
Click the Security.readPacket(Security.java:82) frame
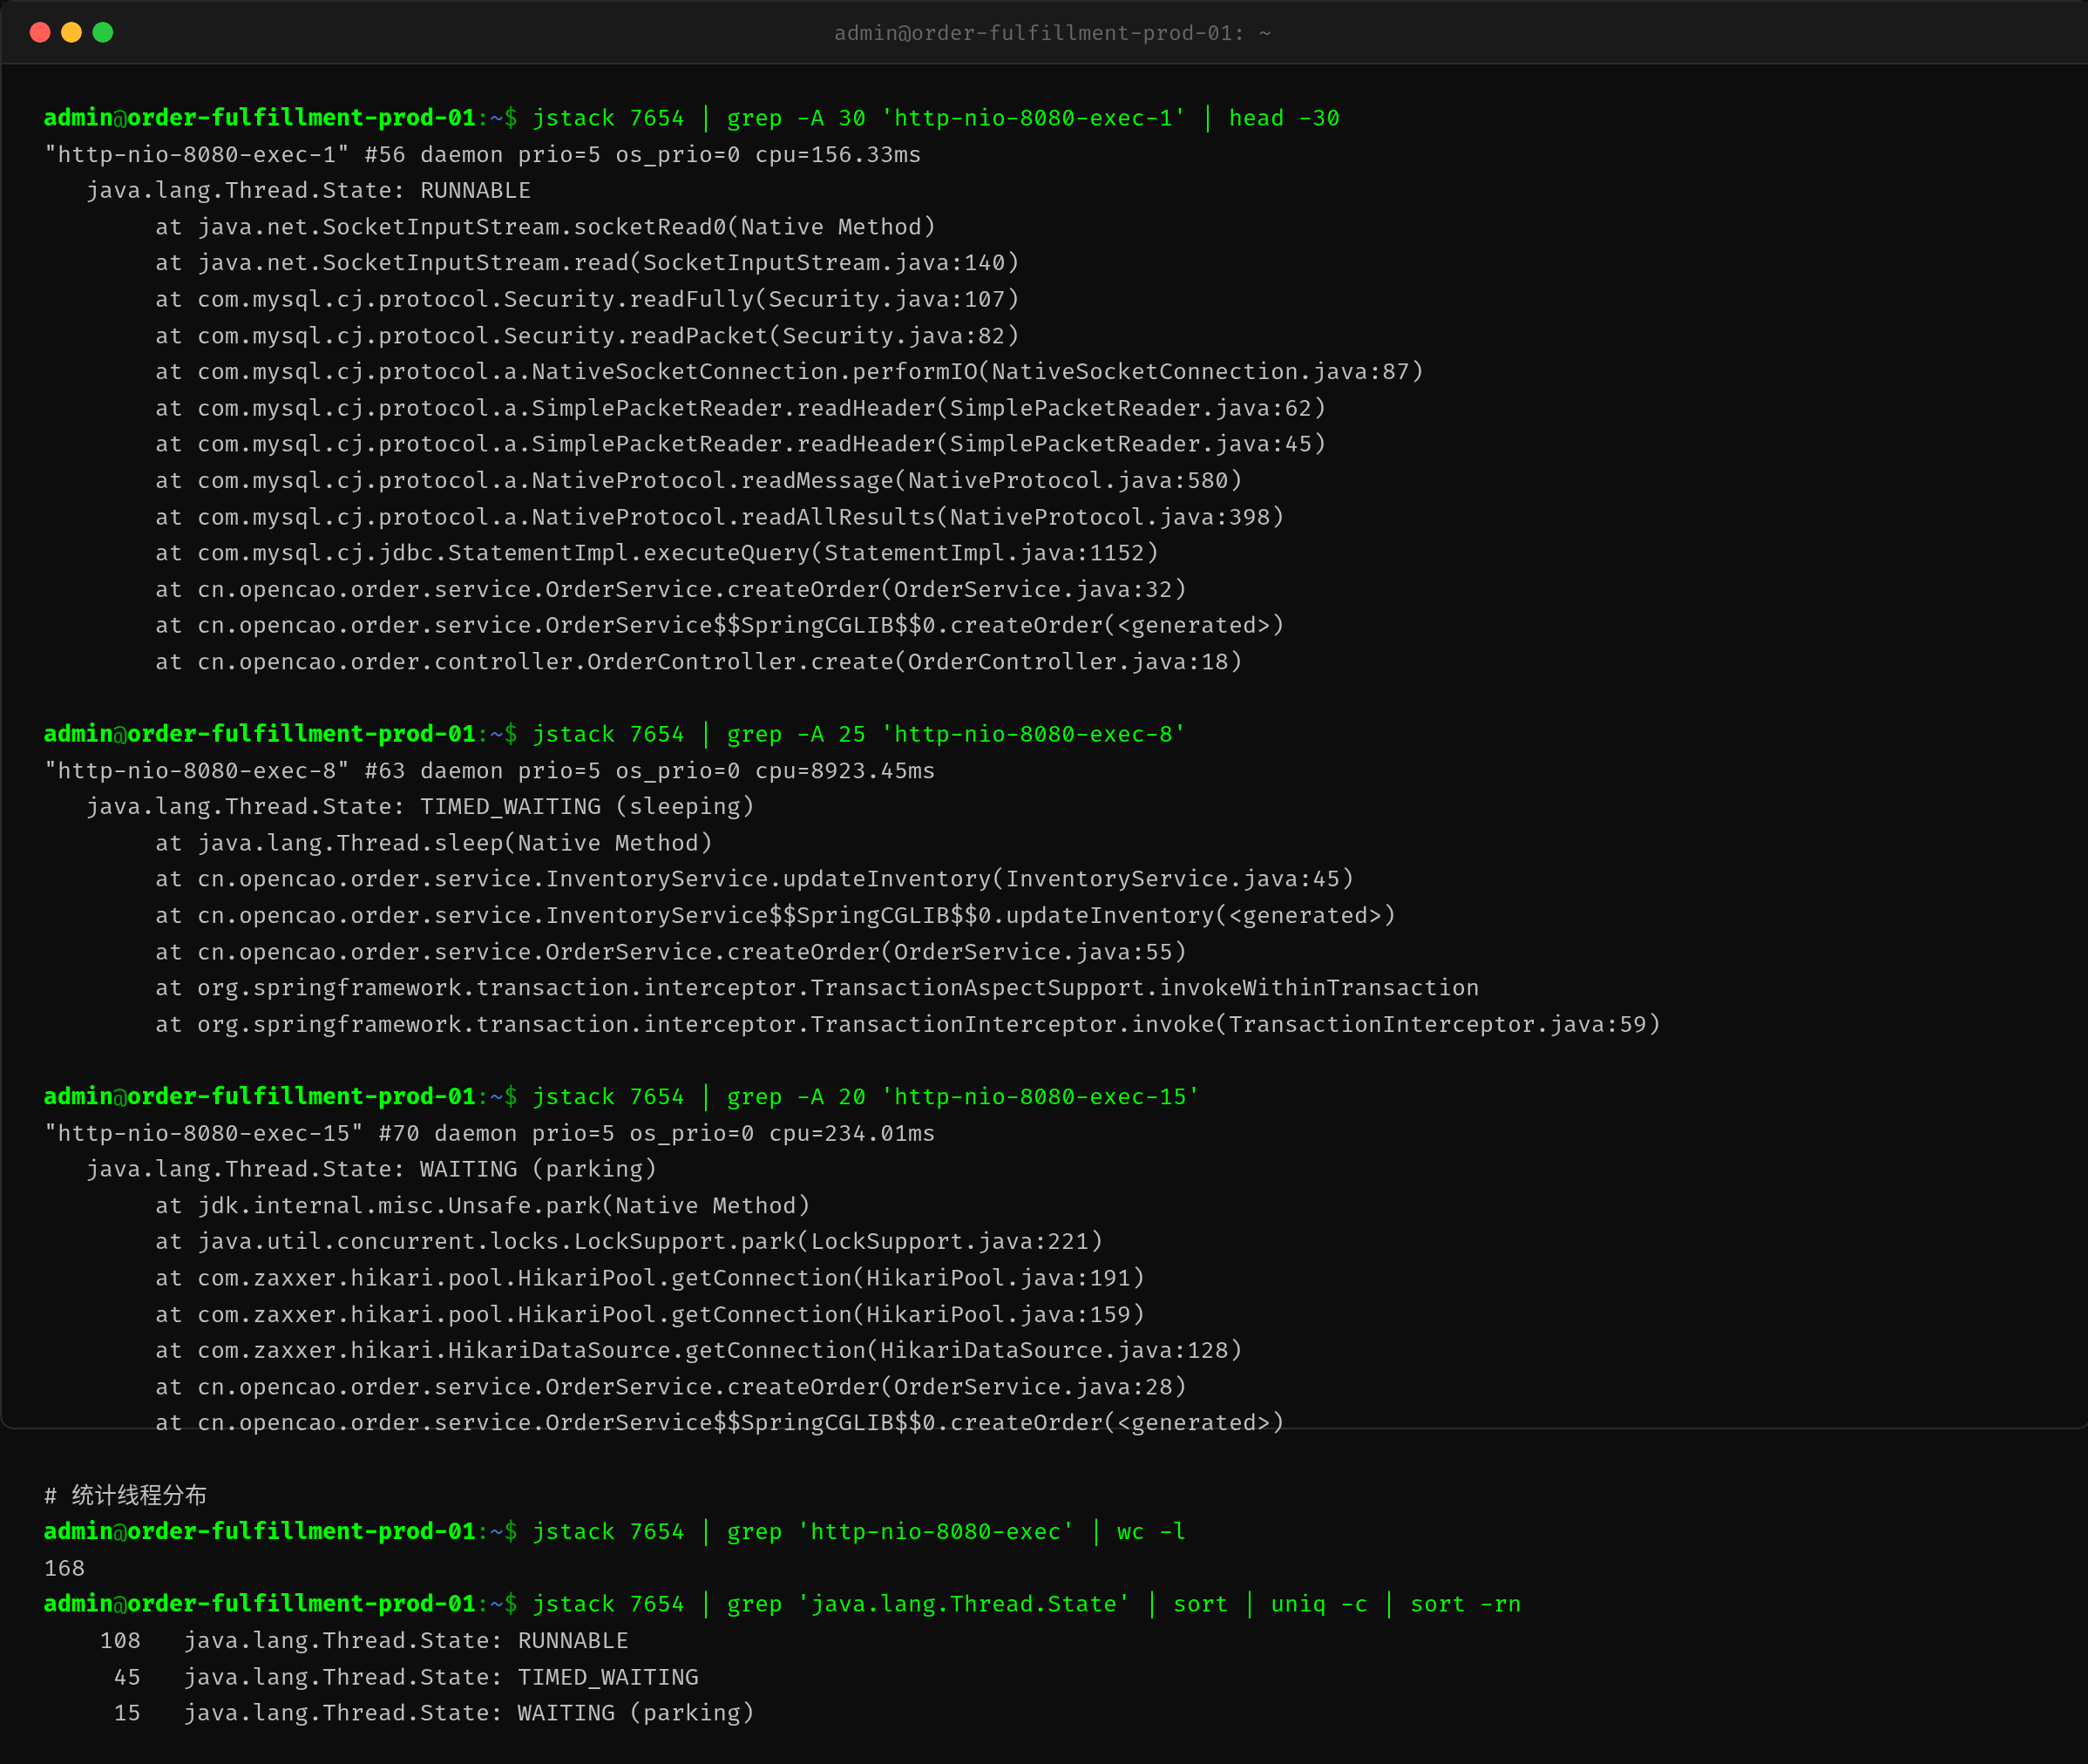587,336
